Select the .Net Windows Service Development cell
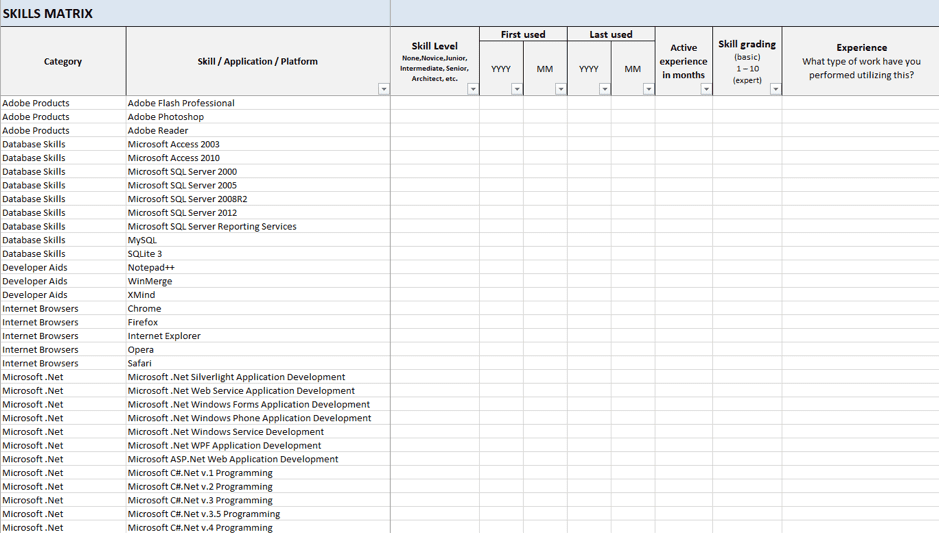The height and width of the screenshot is (533, 939). [x=258, y=432]
